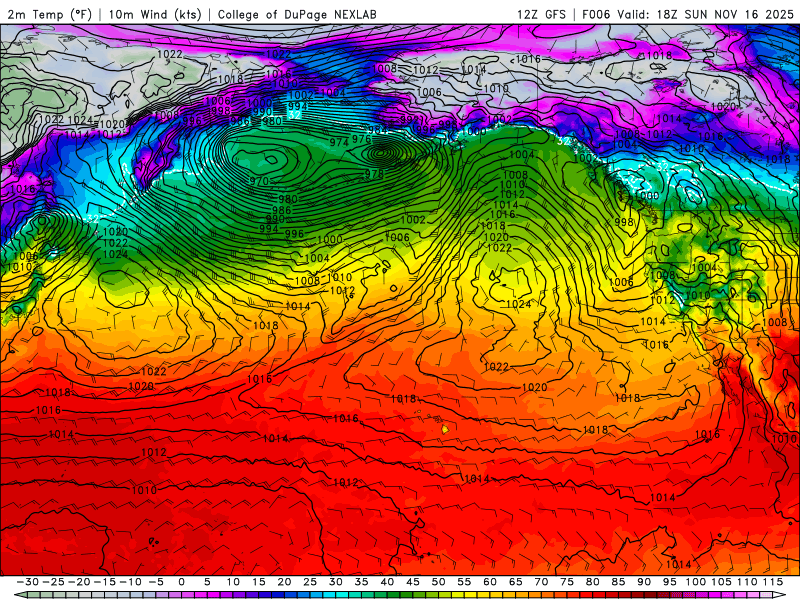Choose the 105 tick label on the legend

pyautogui.click(x=721, y=582)
